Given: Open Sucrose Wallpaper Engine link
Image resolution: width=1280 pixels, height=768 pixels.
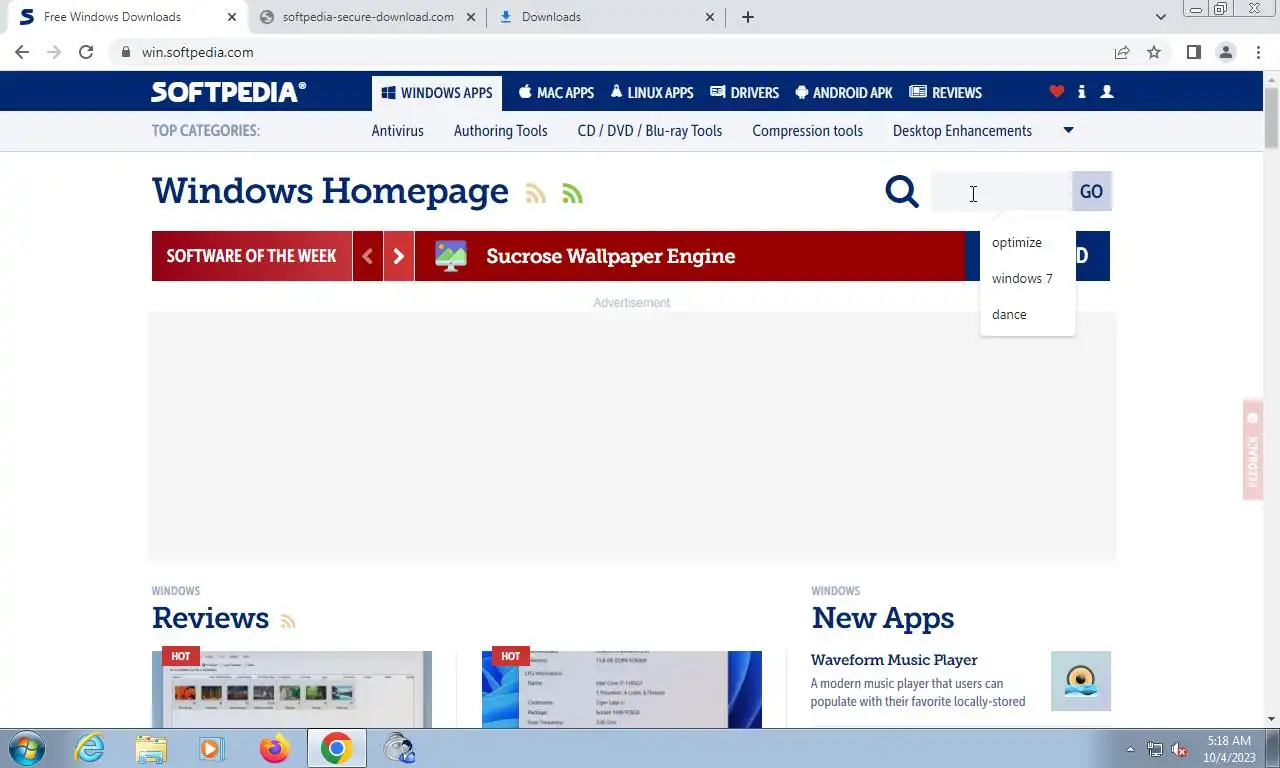Looking at the screenshot, I should pos(611,256).
